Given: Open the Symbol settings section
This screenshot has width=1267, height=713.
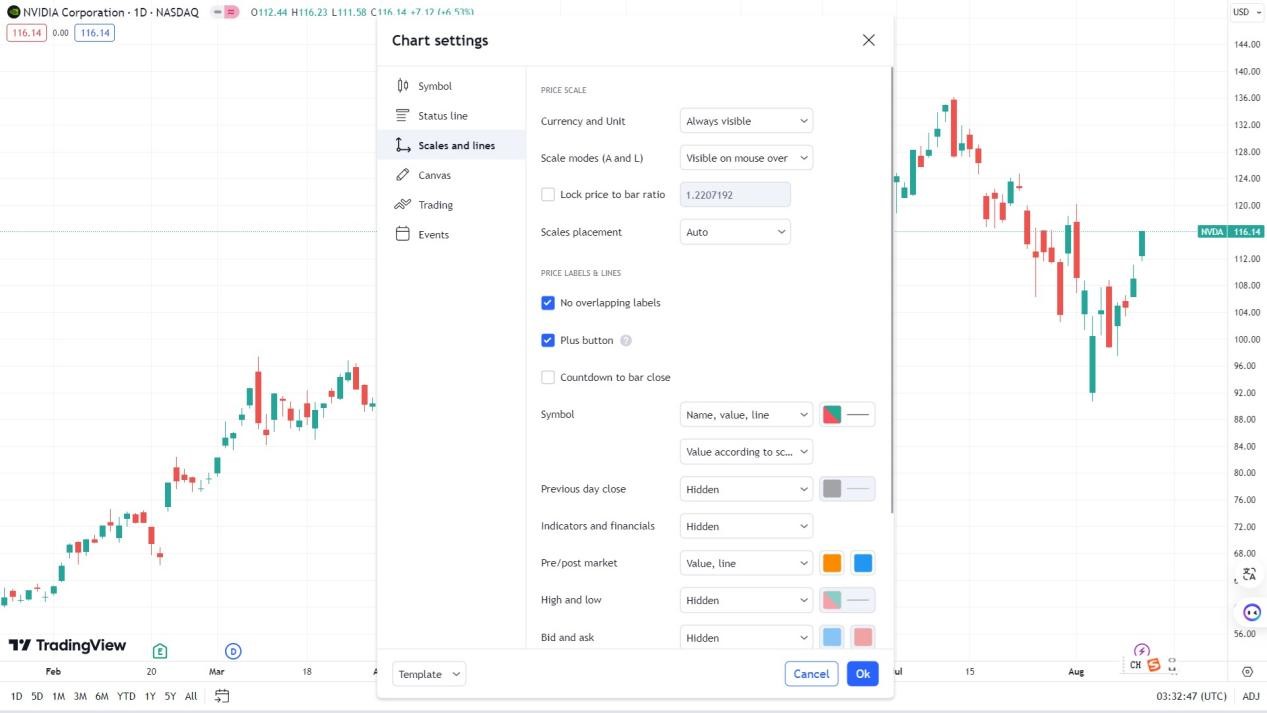Looking at the screenshot, I should (x=434, y=86).
